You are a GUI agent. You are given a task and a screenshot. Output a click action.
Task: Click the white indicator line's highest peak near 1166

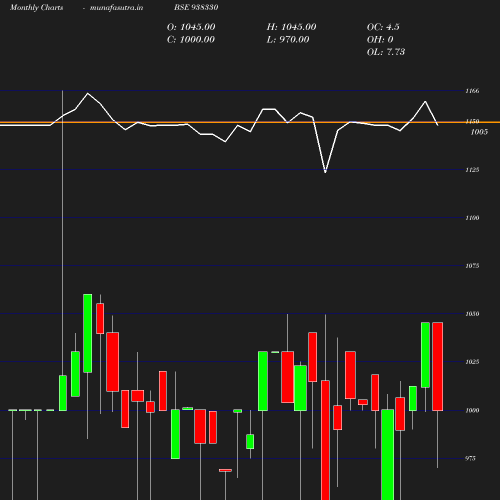[88, 94]
